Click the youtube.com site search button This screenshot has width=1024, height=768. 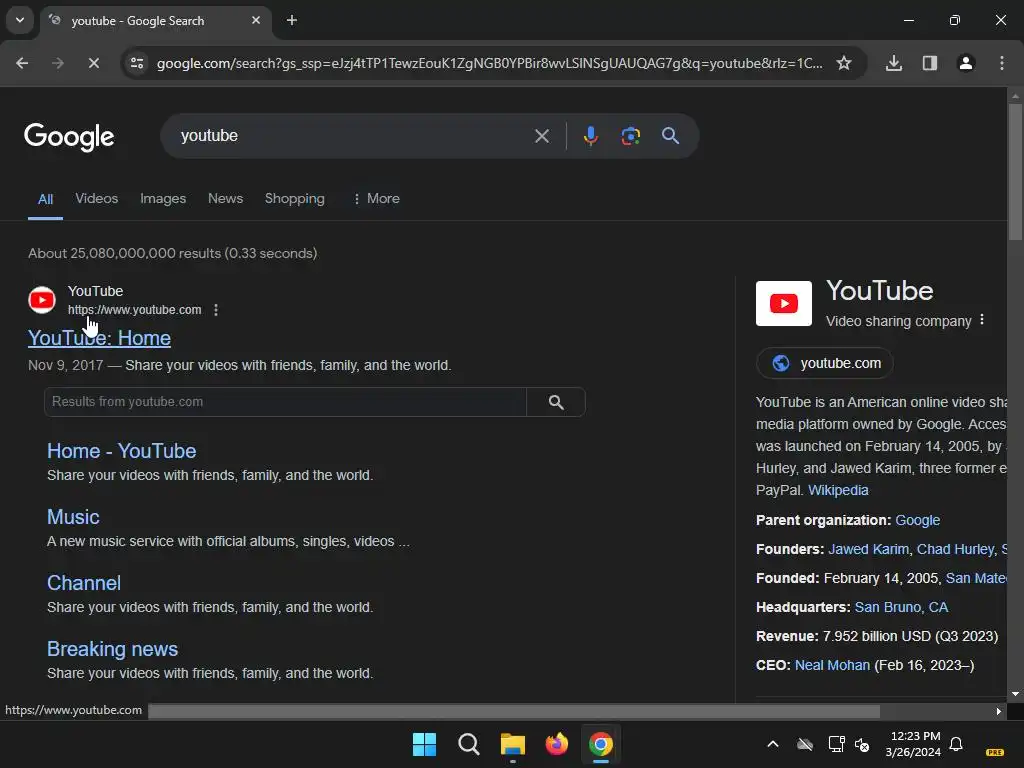[556, 402]
